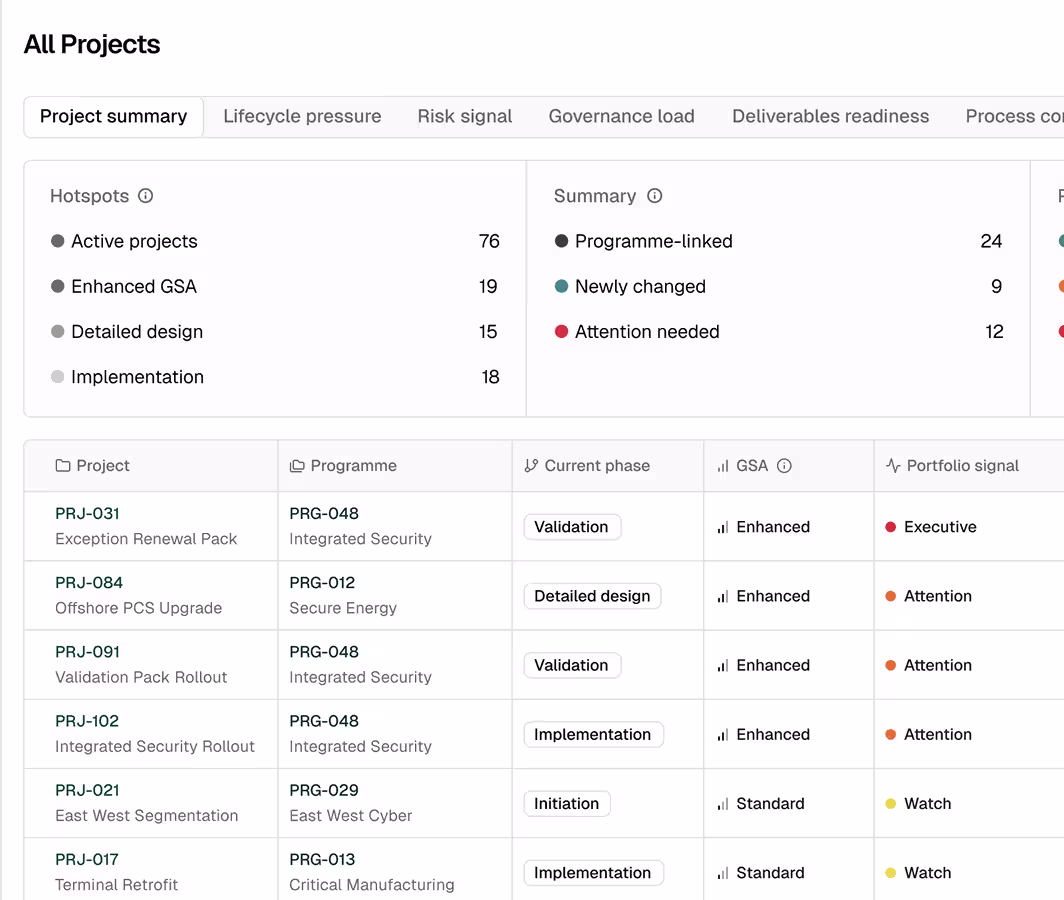Click the East West Segmentation name
This screenshot has height=900, width=1064.
click(x=147, y=816)
